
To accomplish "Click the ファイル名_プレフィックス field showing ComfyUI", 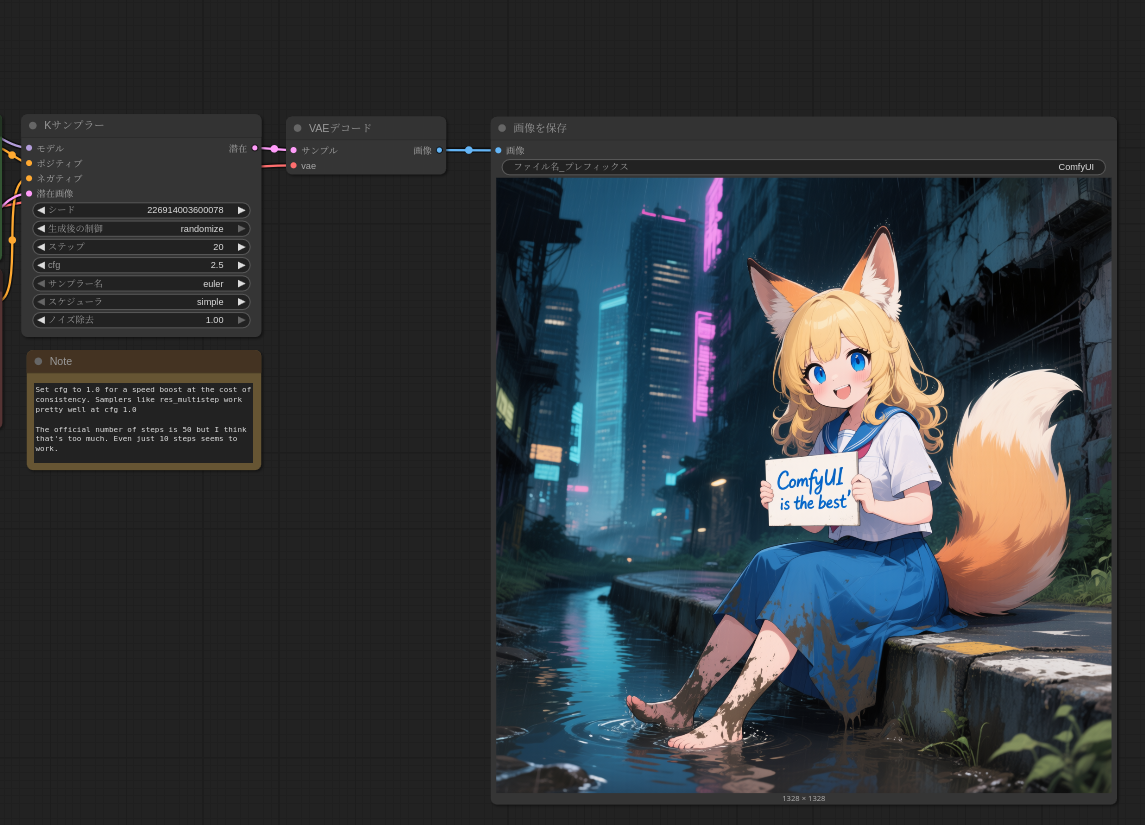I will [x=803, y=167].
